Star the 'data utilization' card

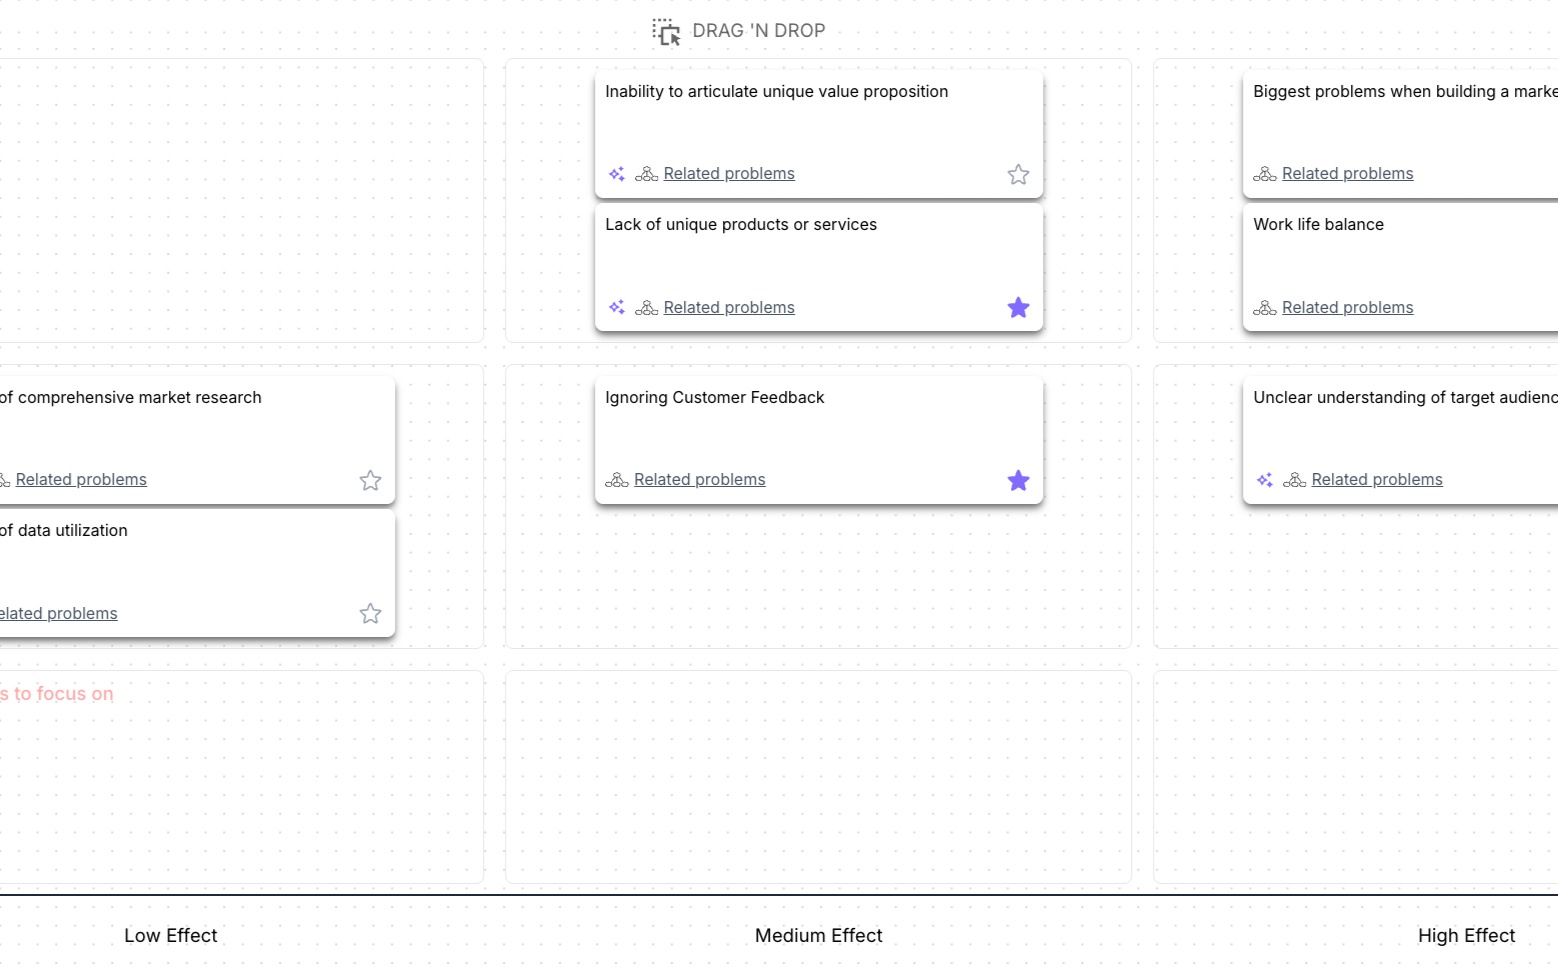[x=370, y=614]
